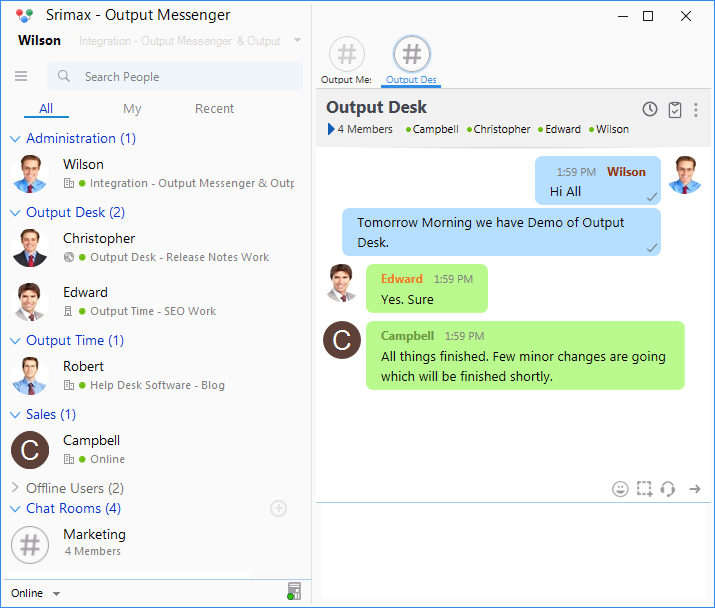Collapse the Administration group

[15, 139]
